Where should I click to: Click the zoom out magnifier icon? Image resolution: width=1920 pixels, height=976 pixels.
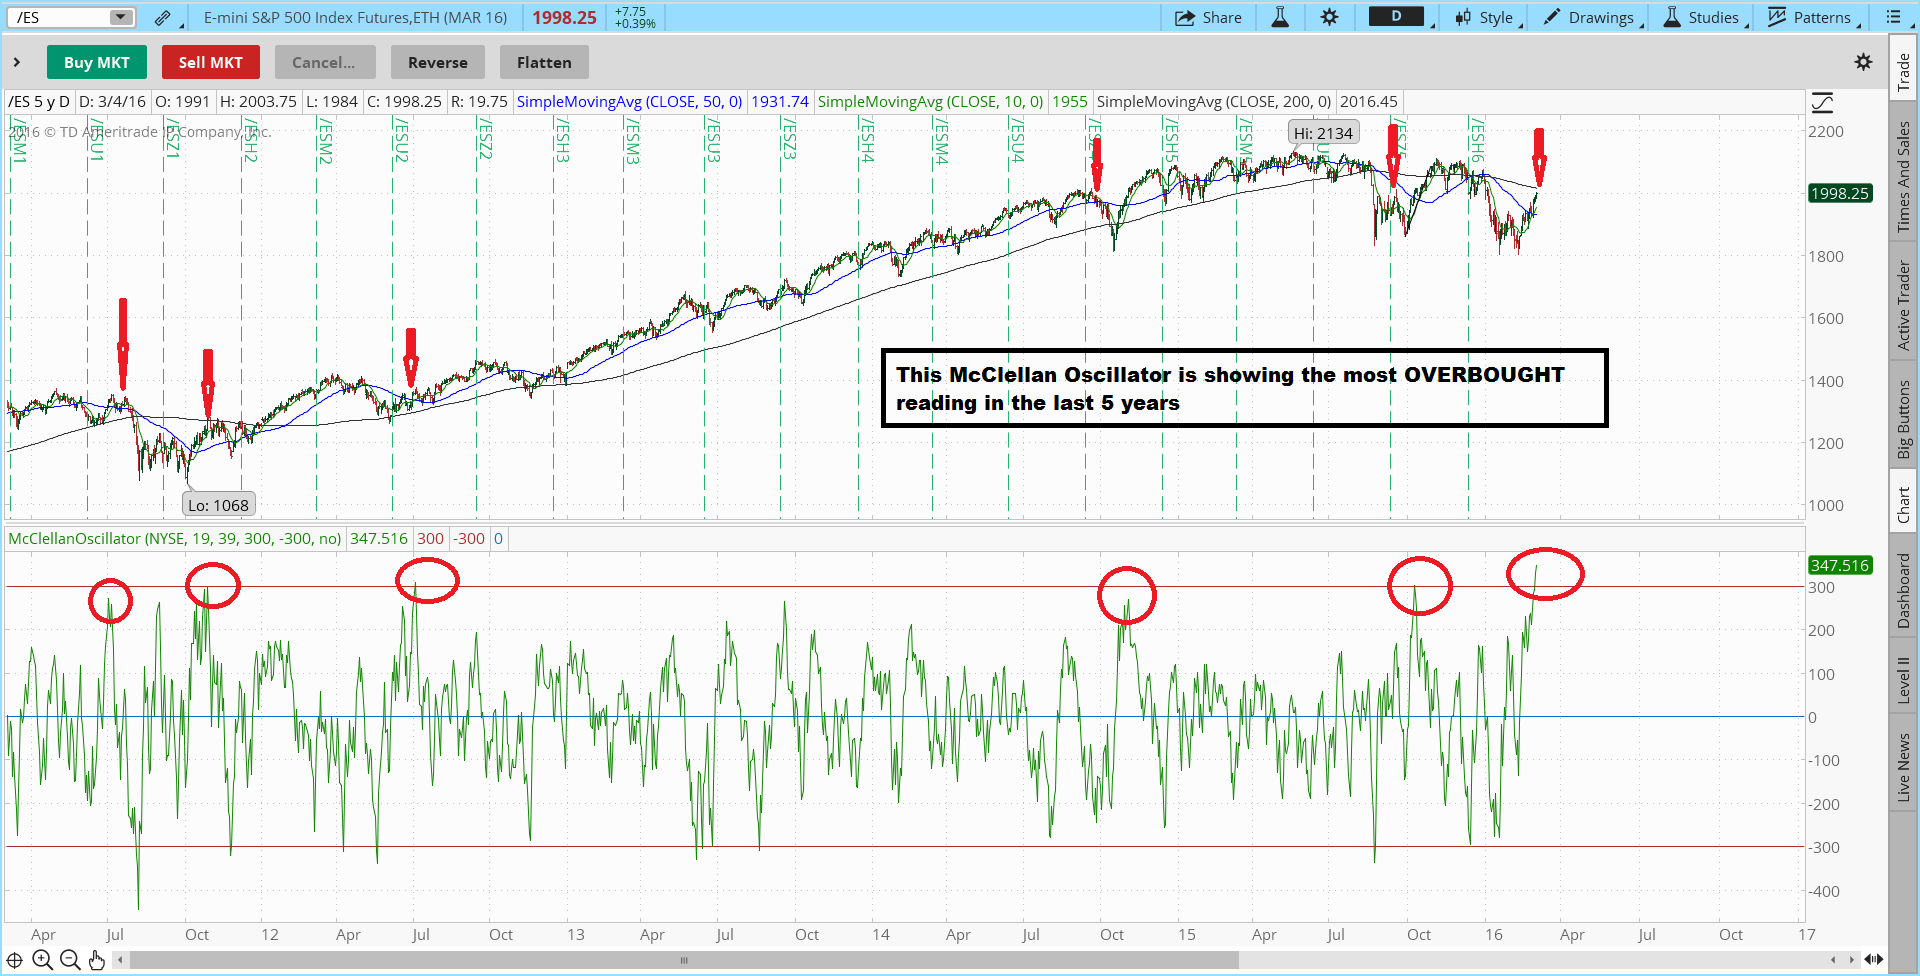pyautogui.click(x=70, y=961)
